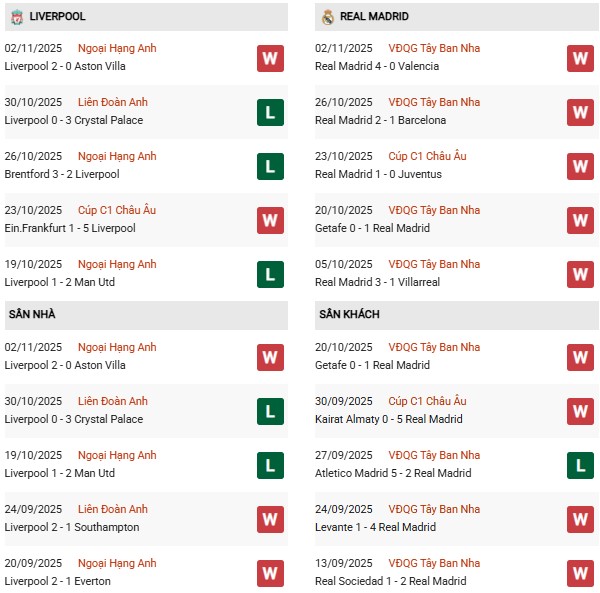
Task: Click W badge beside Real Sociedad match
Action: (580, 573)
